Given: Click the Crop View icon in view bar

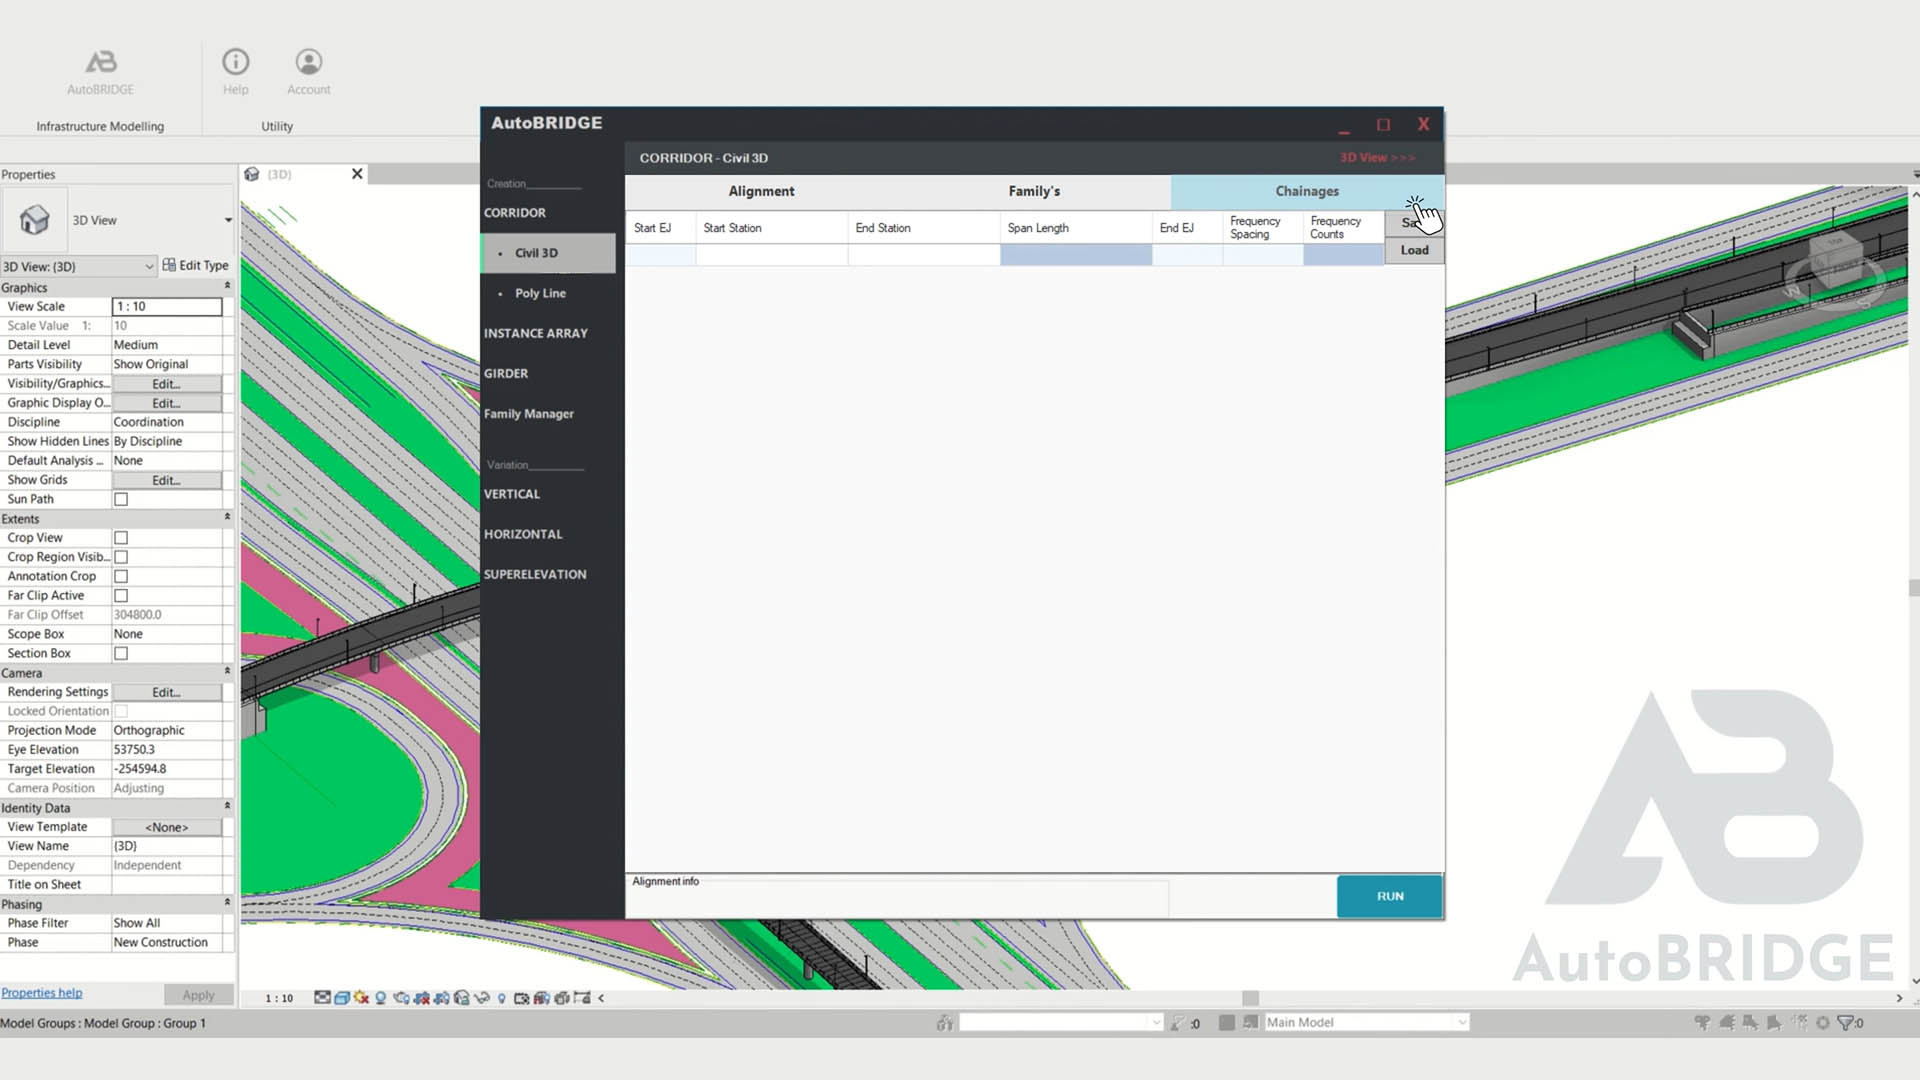Looking at the screenshot, I should [421, 998].
